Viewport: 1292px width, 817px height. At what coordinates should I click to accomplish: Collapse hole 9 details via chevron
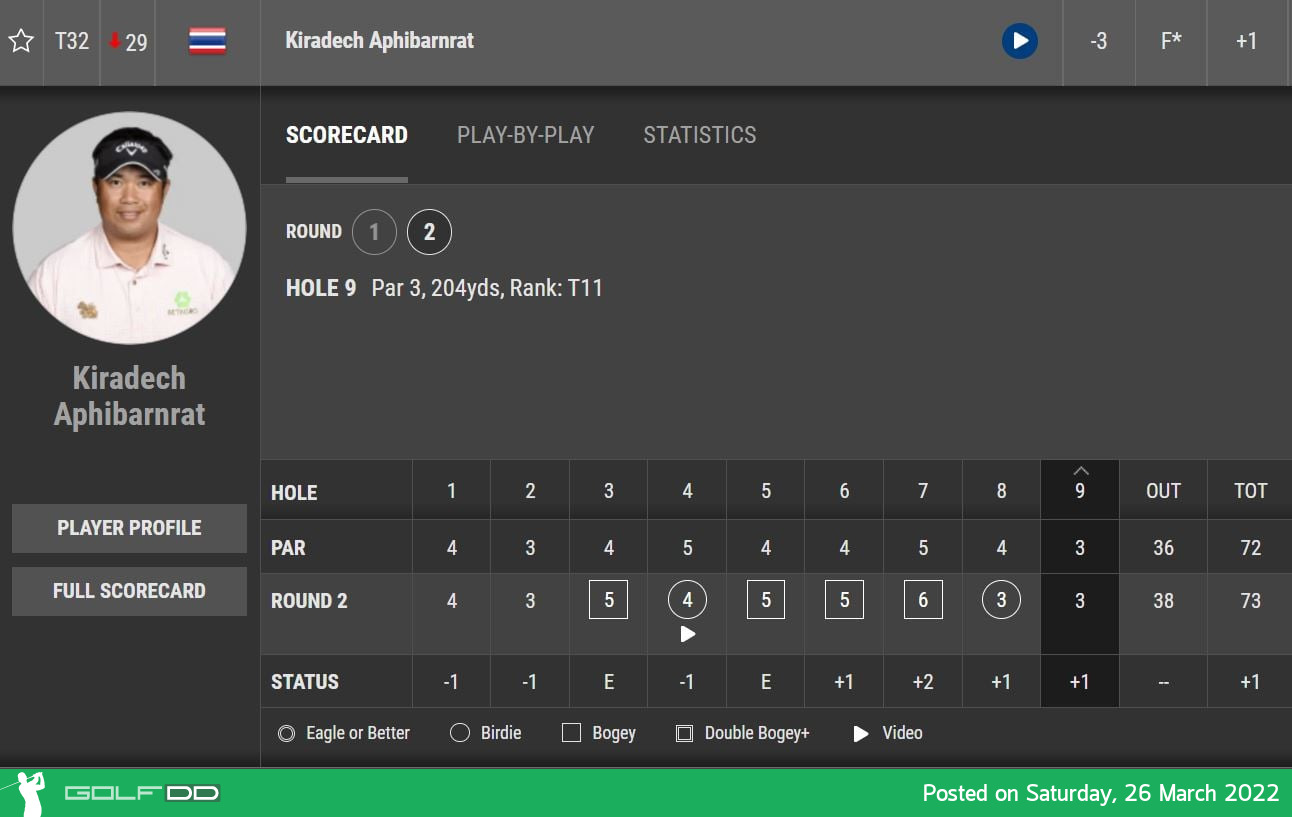coord(1080,471)
